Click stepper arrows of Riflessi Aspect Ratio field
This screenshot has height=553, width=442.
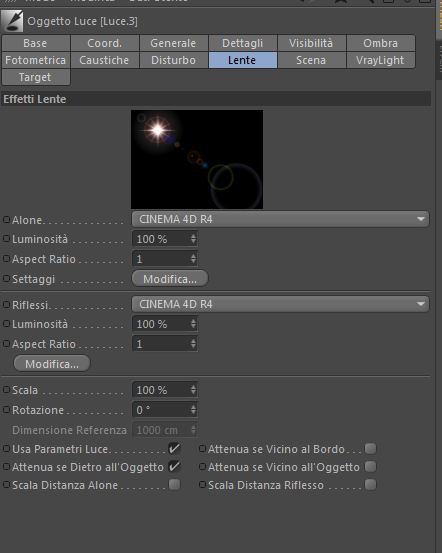tap(193, 344)
